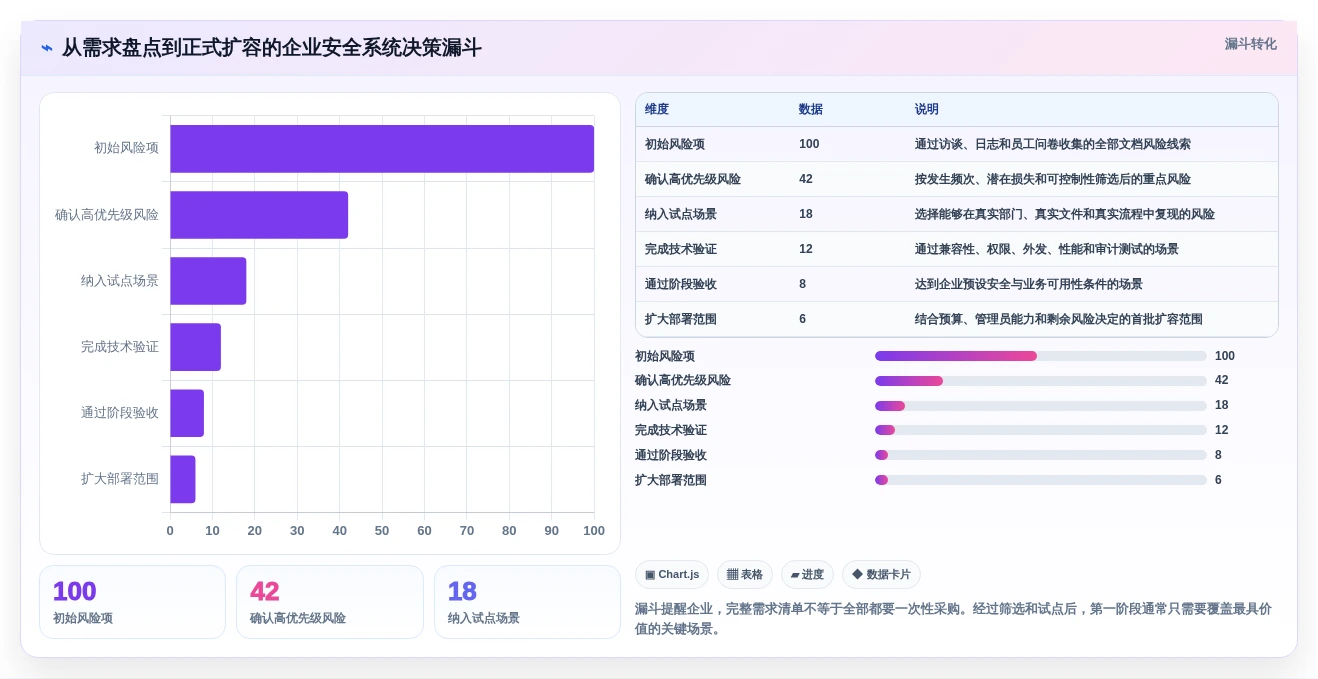Click table value 6 for 扩大部署范围

(803, 319)
